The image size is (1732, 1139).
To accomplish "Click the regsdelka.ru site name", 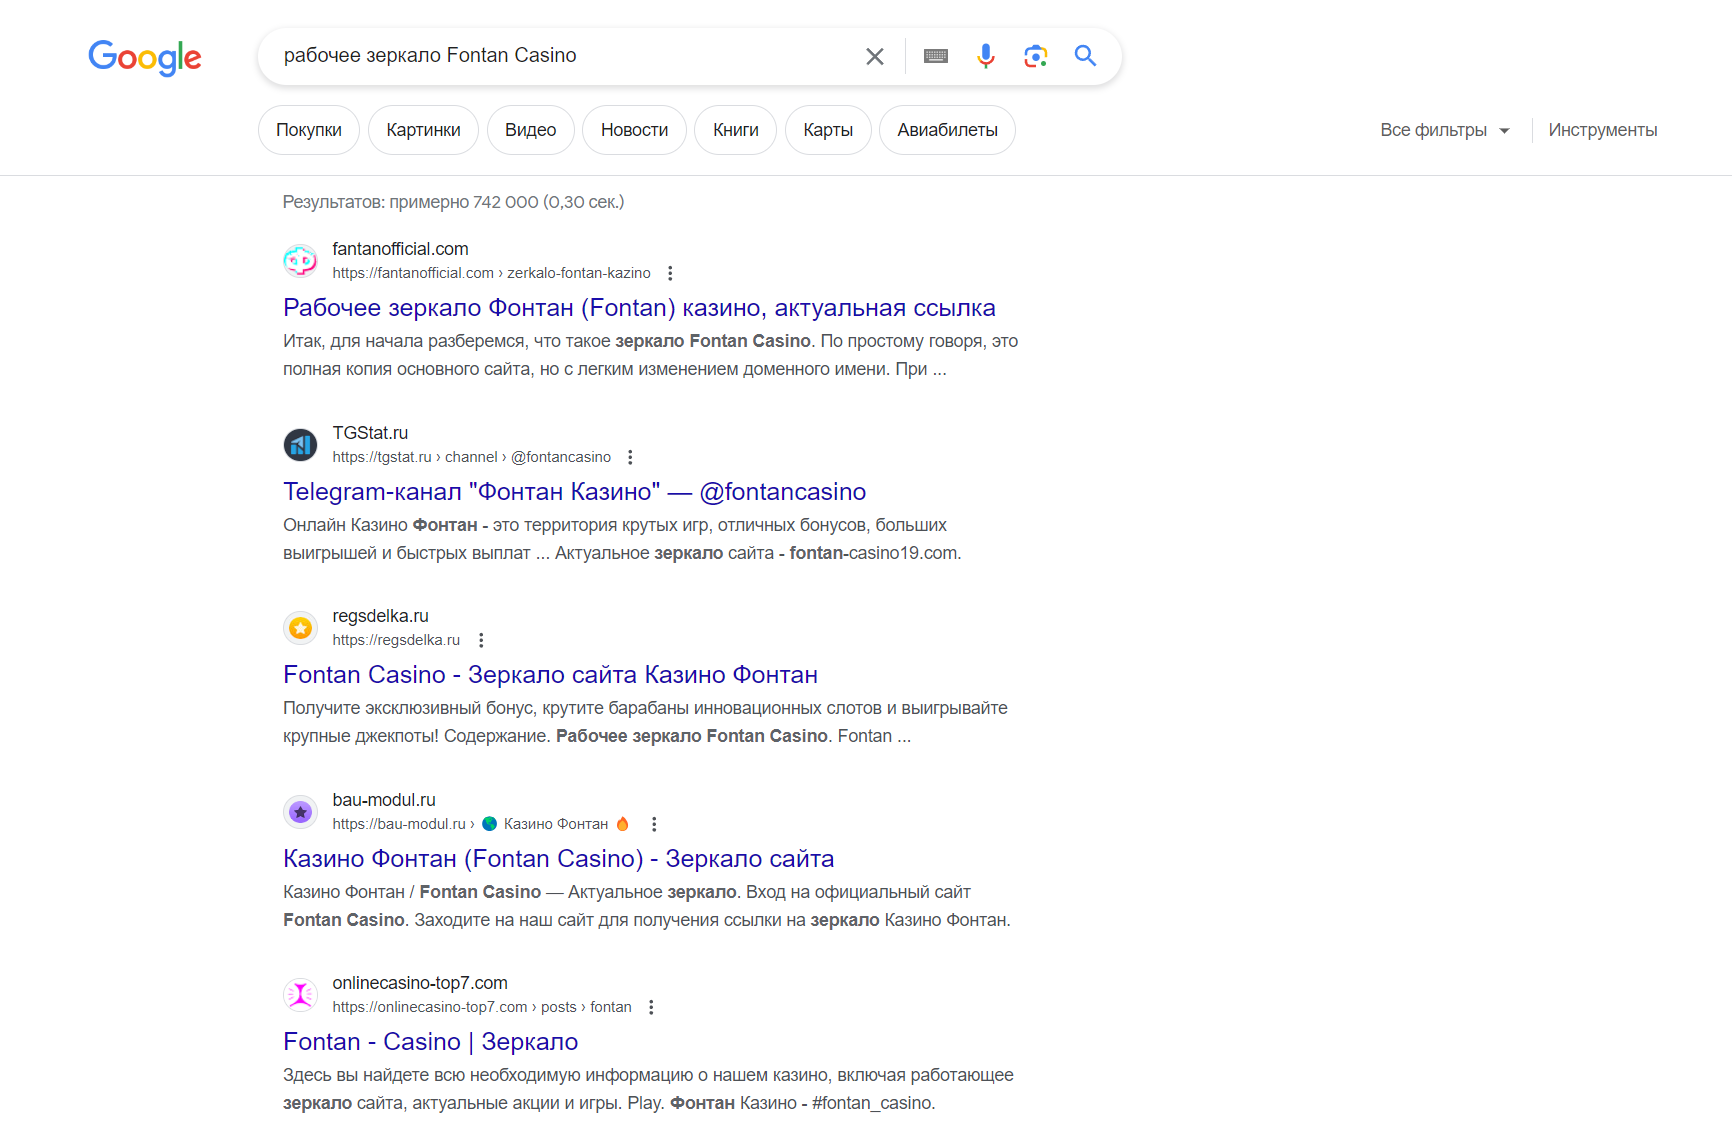I will pyautogui.click(x=380, y=616).
